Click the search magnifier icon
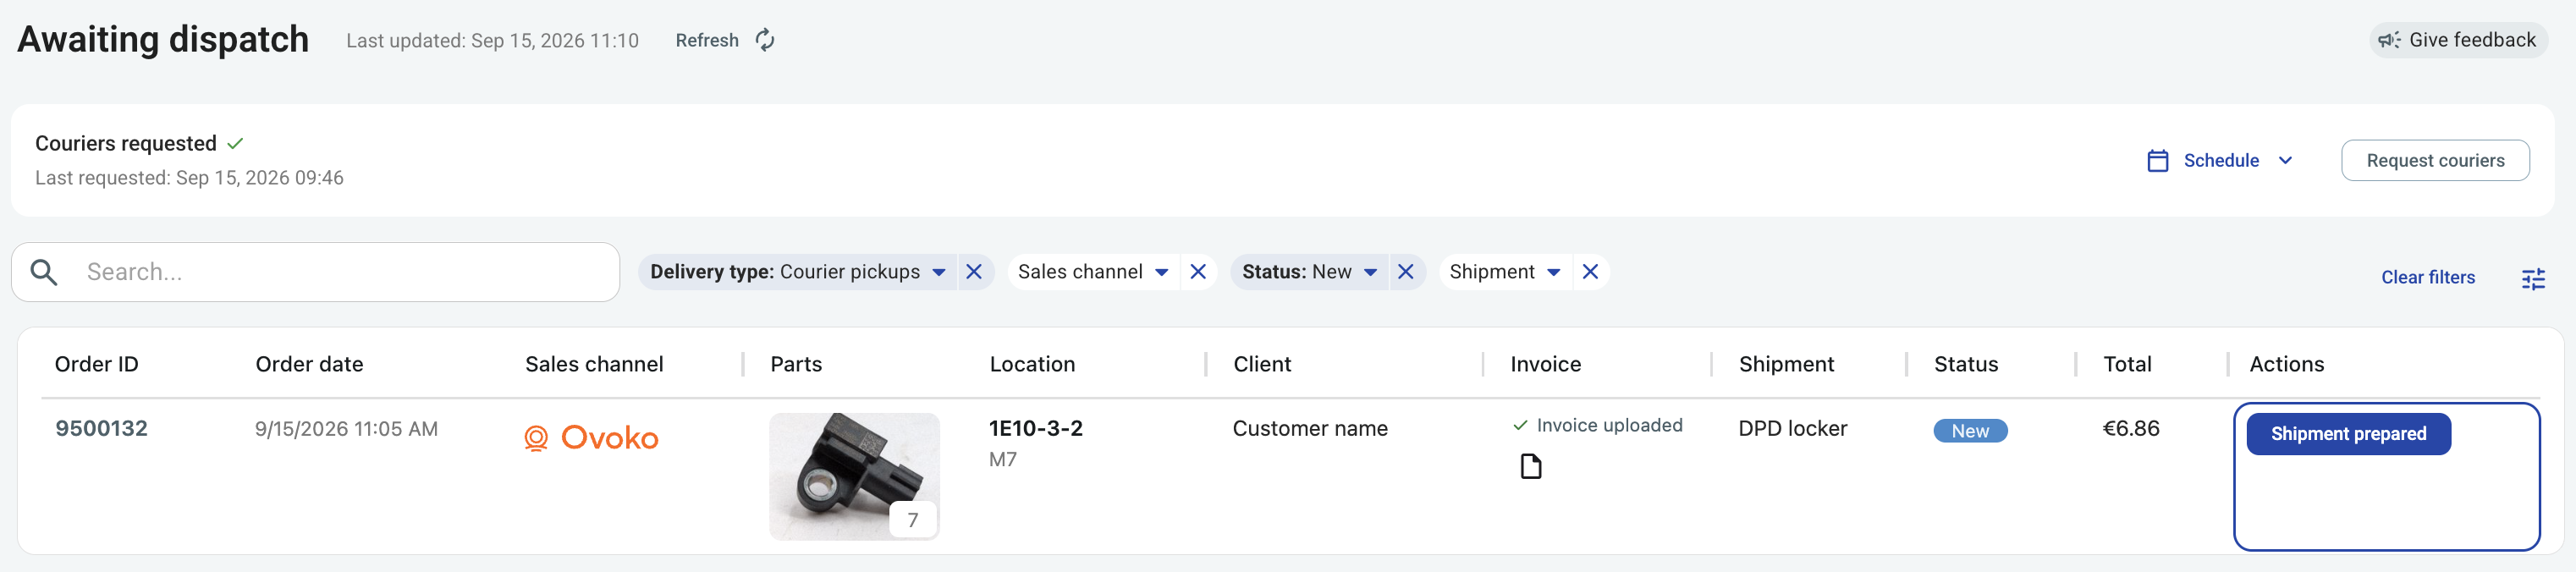 (44, 272)
